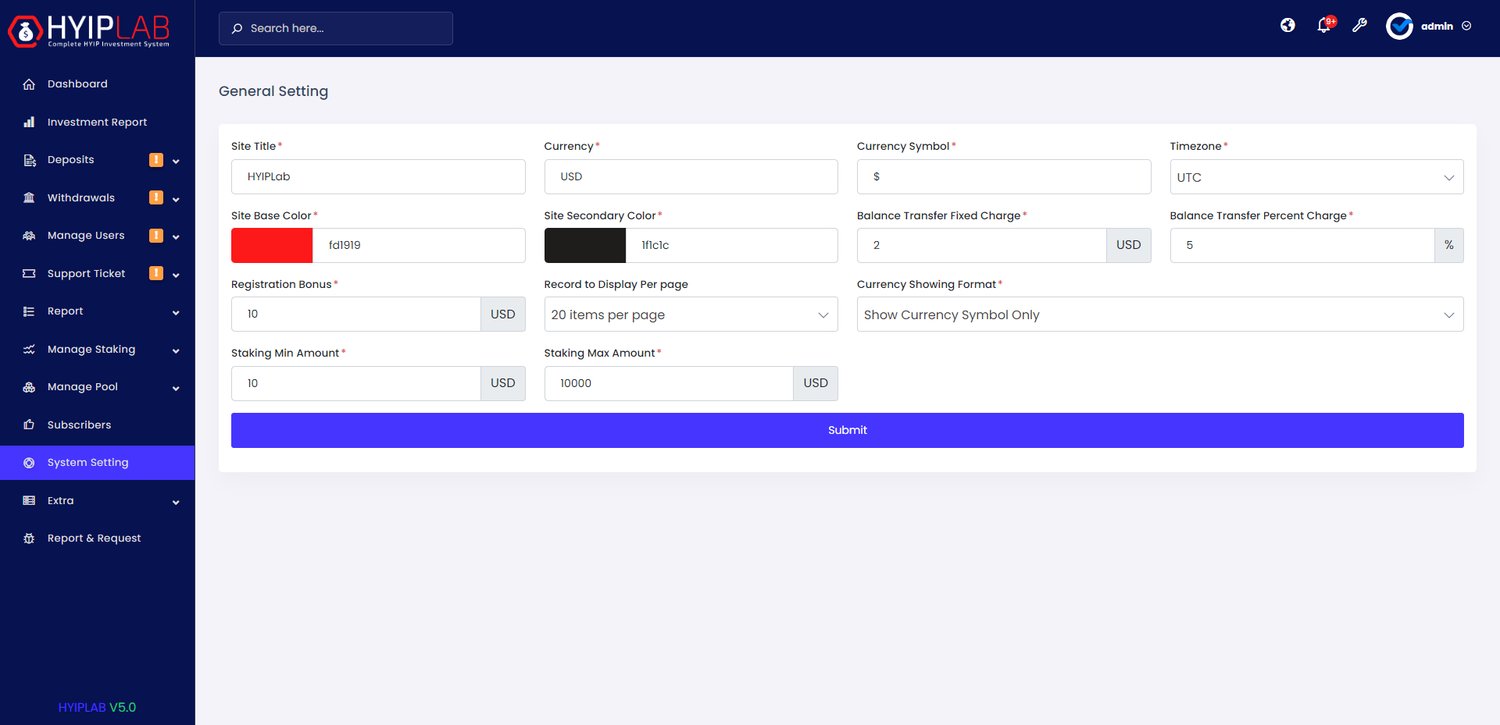Select System Setting in the sidebar
This screenshot has width=1500, height=725.
97,463
